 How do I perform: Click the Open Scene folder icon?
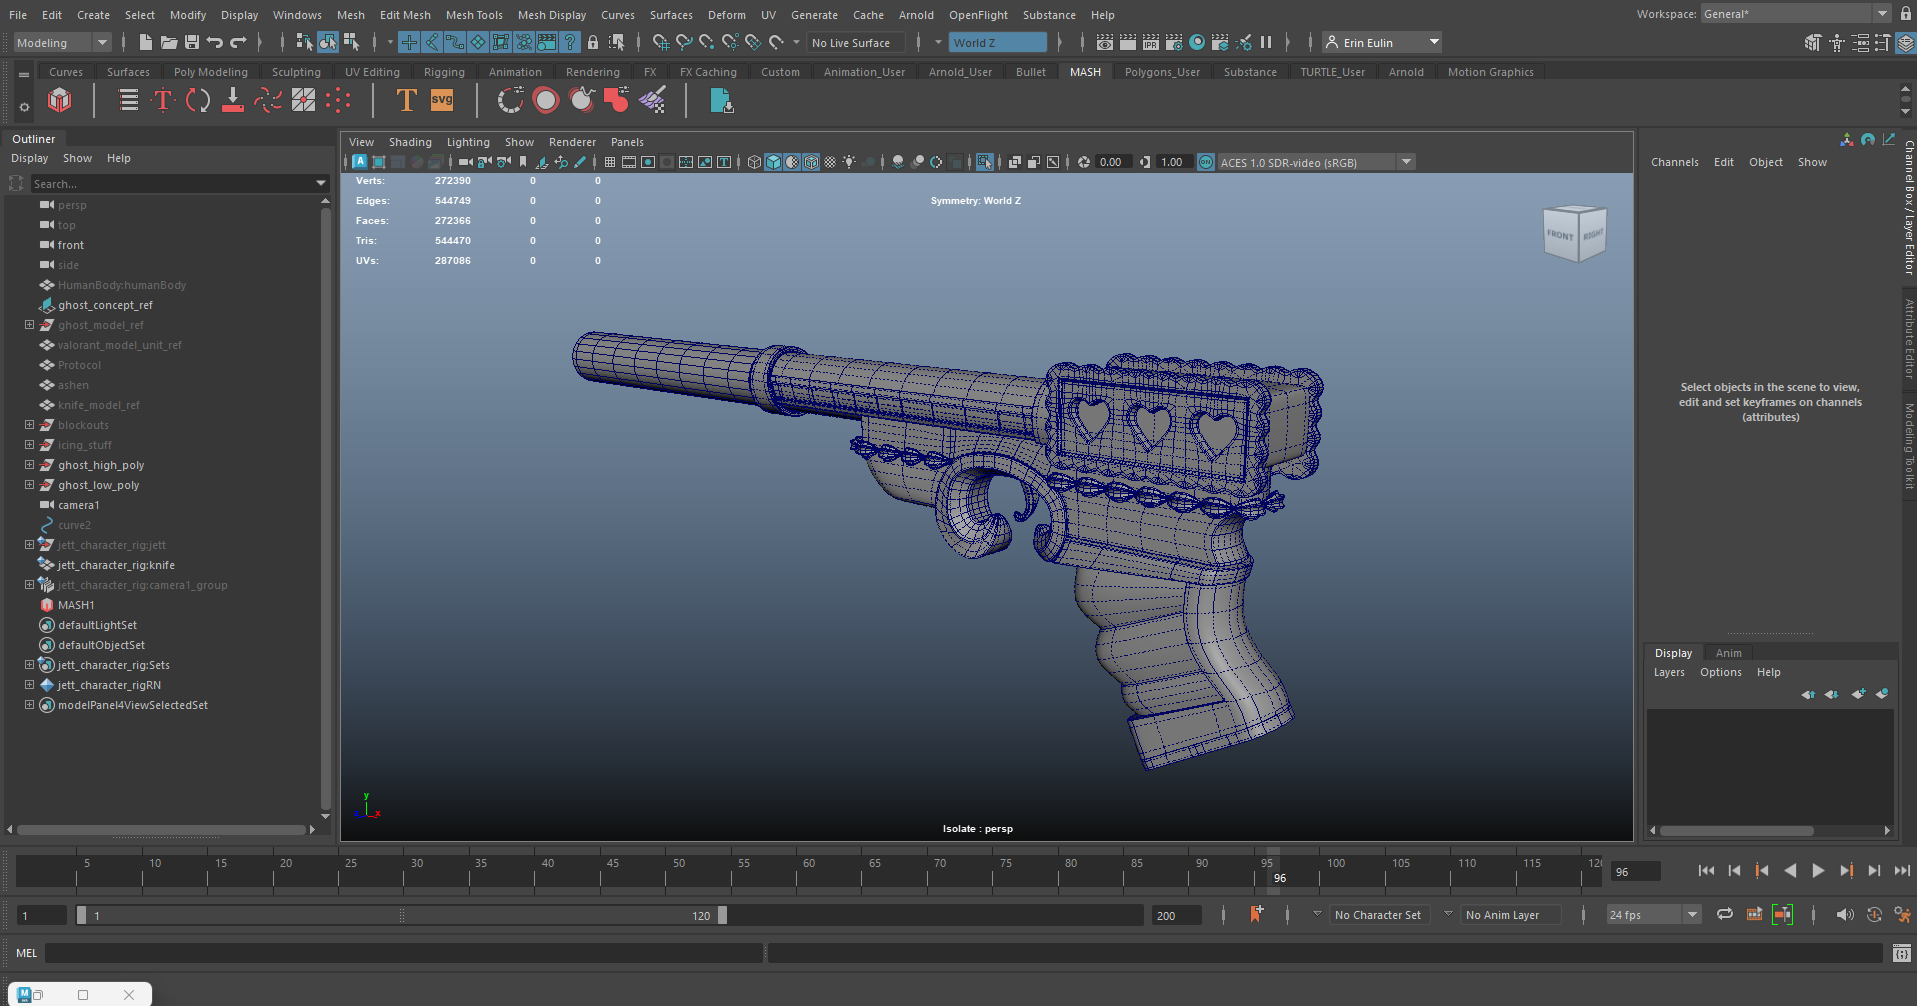pyautogui.click(x=169, y=42)
